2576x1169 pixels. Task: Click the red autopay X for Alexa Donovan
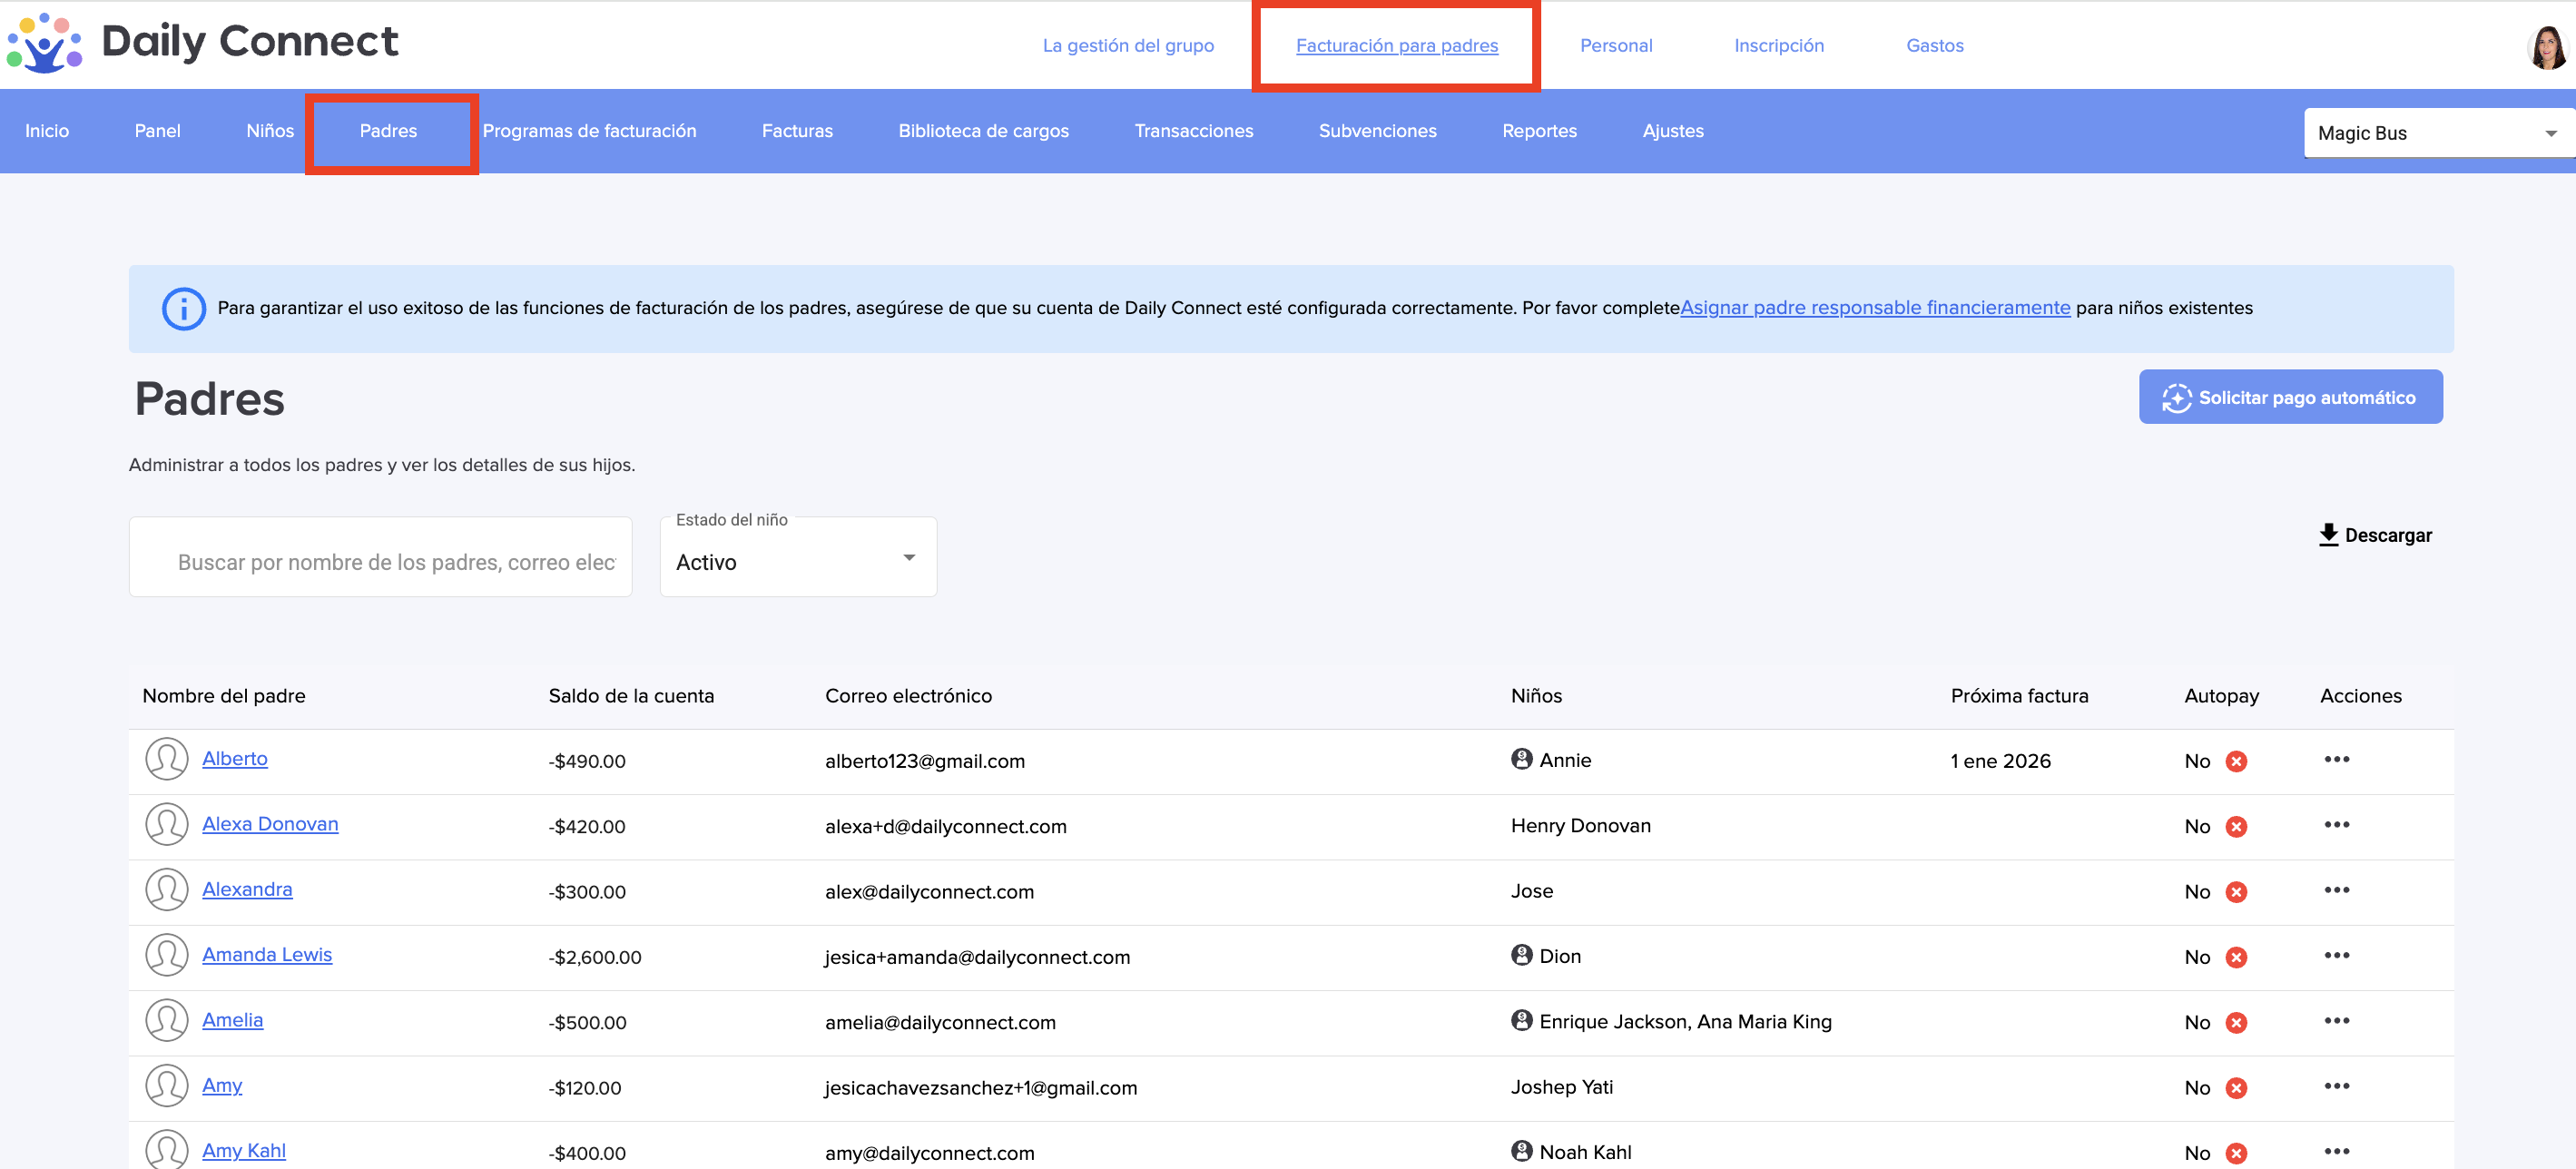(2236, 827)
